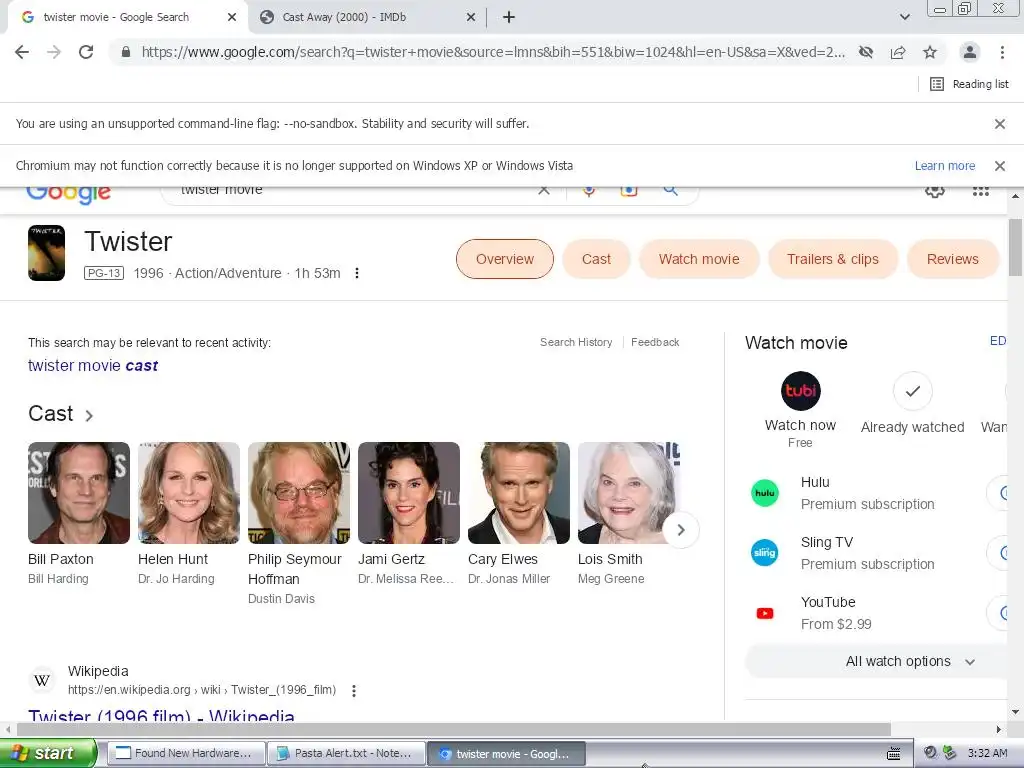1024x768 pixels.
Task: Click the browser forward arrow
Action: point(54,52)
